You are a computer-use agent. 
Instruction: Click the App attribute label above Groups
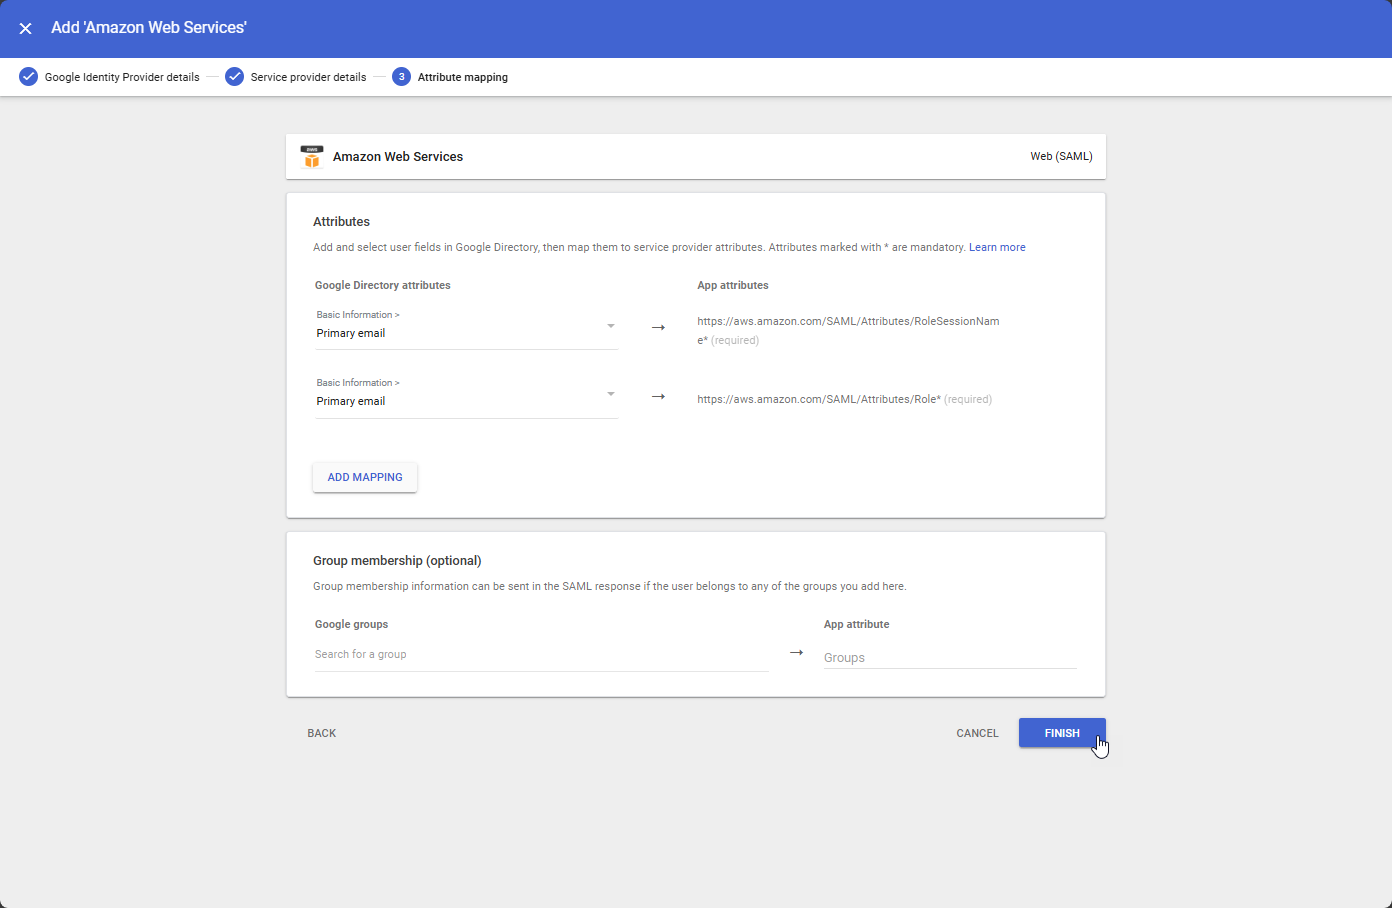[x=856, y=624]
